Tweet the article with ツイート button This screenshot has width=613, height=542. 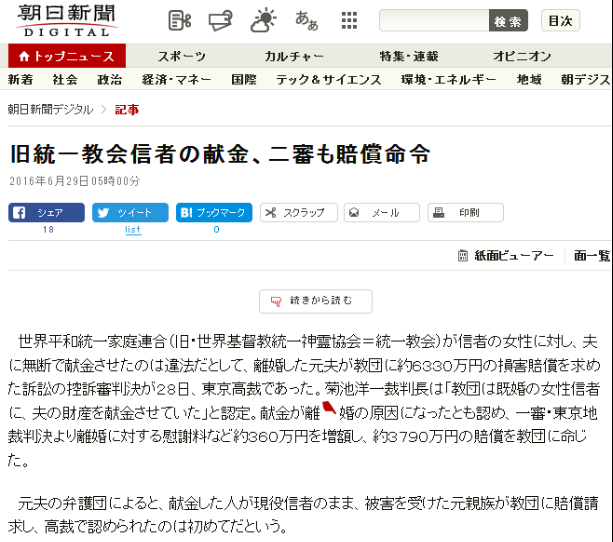[130, 213]
